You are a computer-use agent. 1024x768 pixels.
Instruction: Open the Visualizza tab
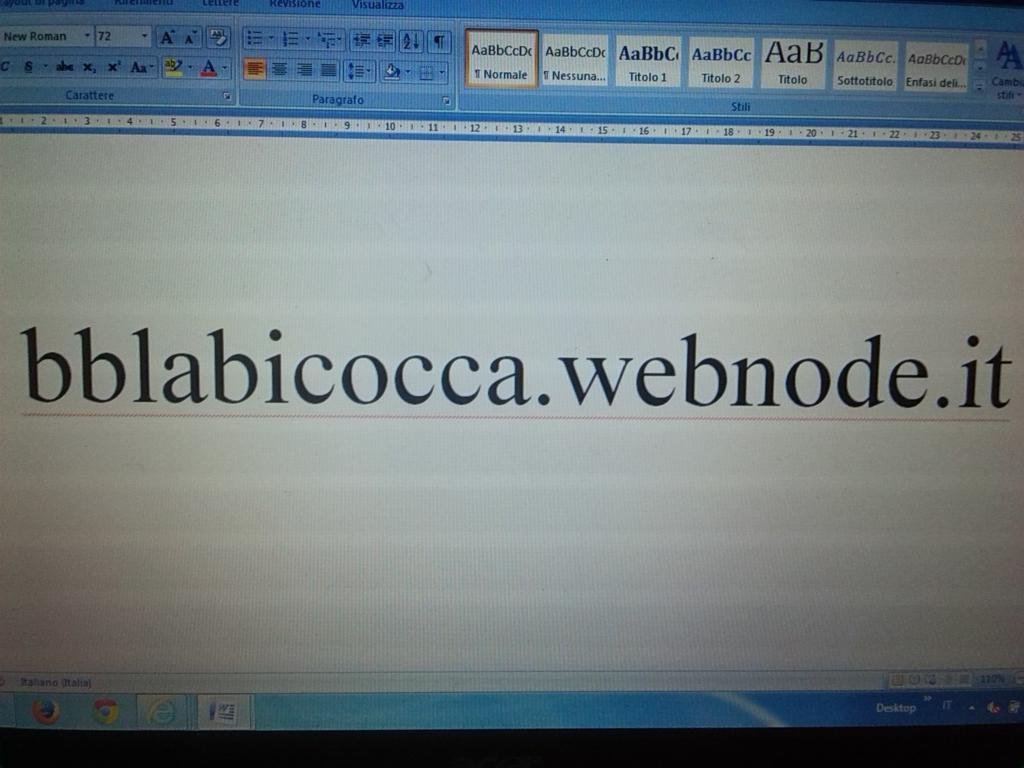coord(377,5)
